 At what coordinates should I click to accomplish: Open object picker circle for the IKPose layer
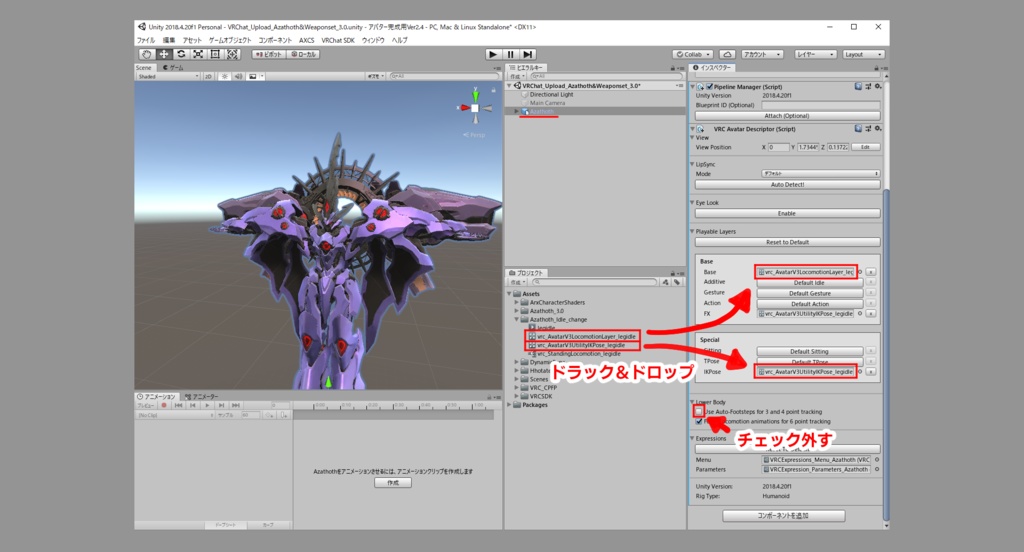point(860,372)
